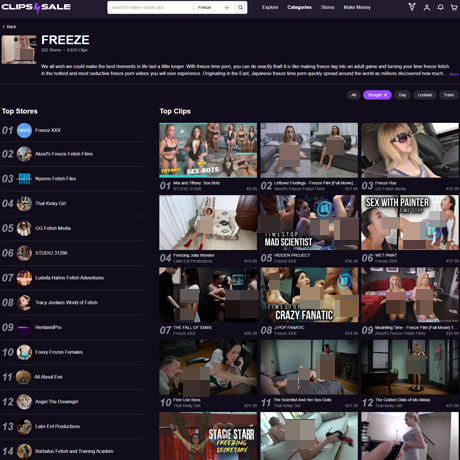Viewport: 460px width, 460px height.
Task: Open the Stacie Starr Freezing Secretary thumbnail
Action: click(208, 436)
